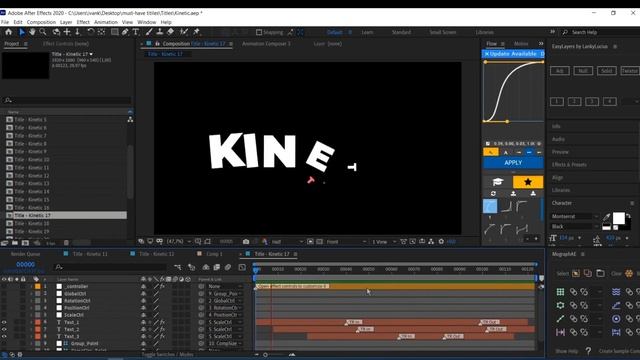The height and width of the screenshot is (360, 640).
Task: Click the composition flowchart icon in Project panel
Action: pyautogui.click(x=130, y=120)
